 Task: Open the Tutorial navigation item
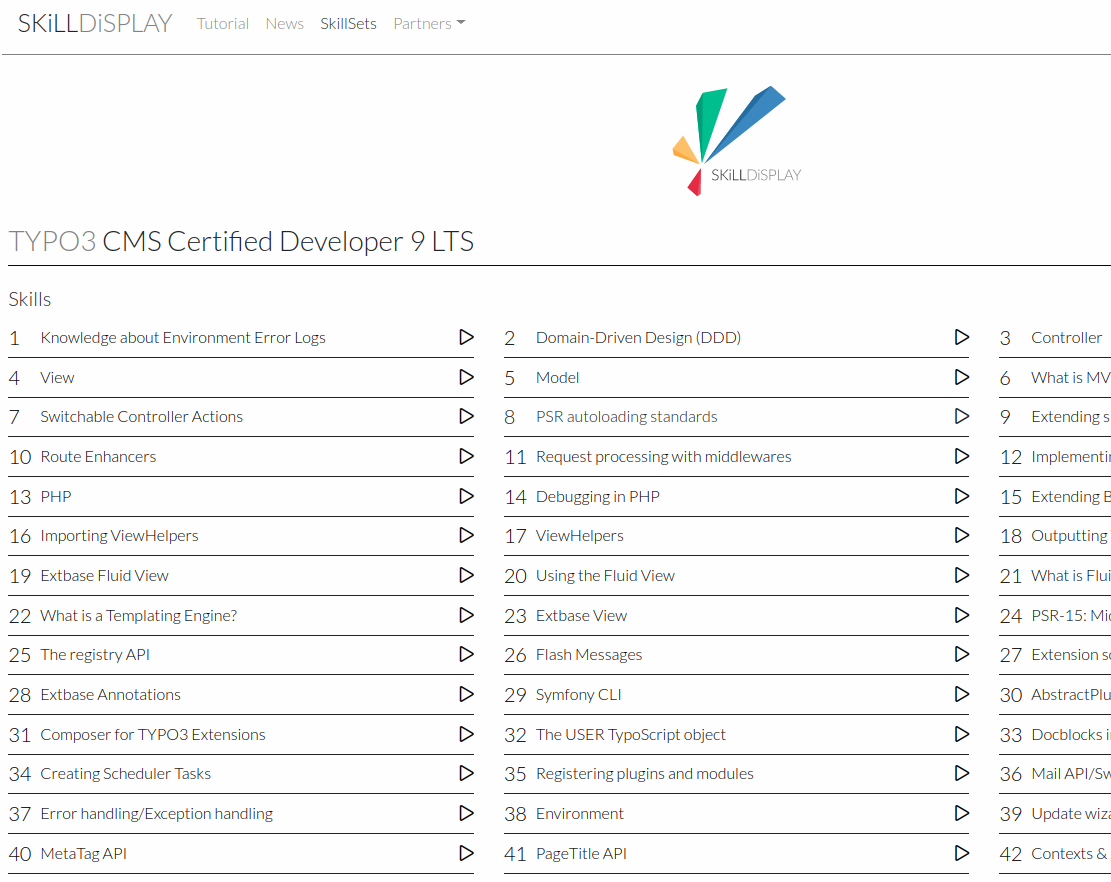click(x=222, y=24)
